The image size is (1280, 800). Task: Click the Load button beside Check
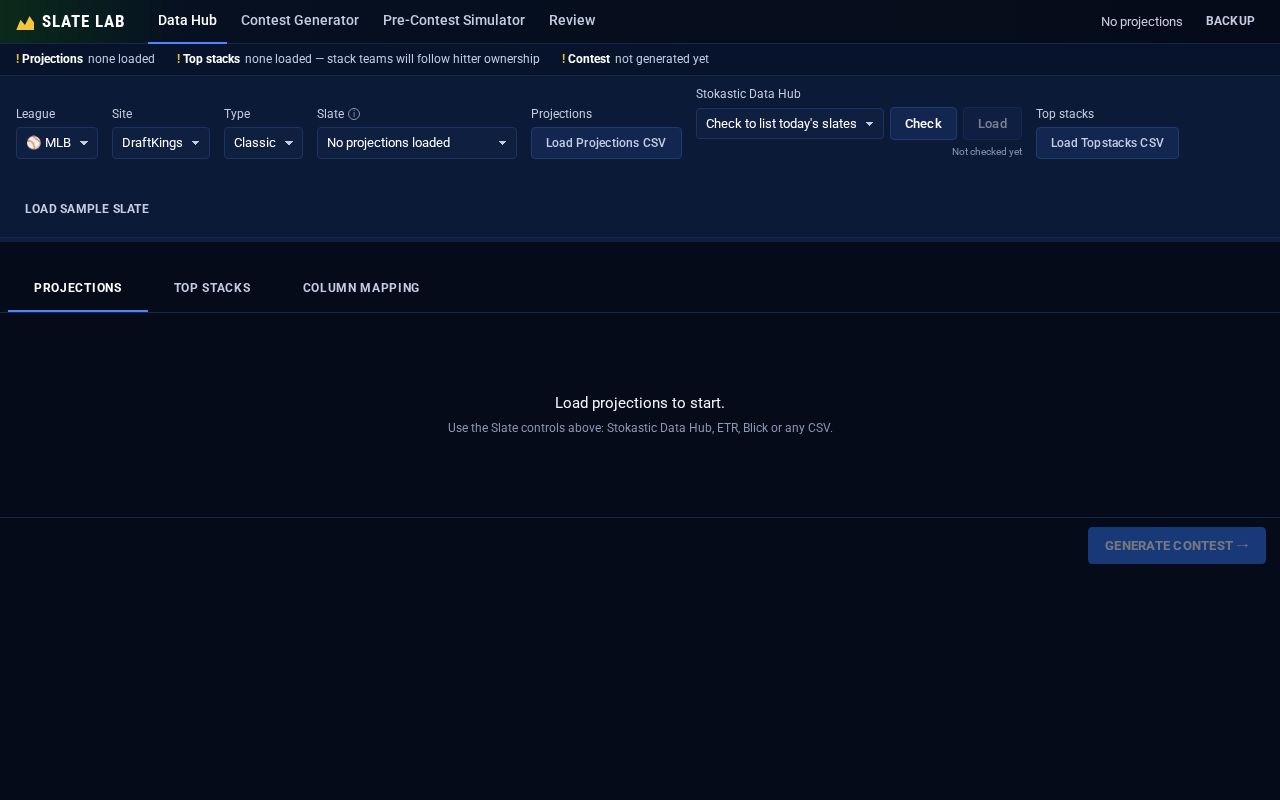[992, 124]
